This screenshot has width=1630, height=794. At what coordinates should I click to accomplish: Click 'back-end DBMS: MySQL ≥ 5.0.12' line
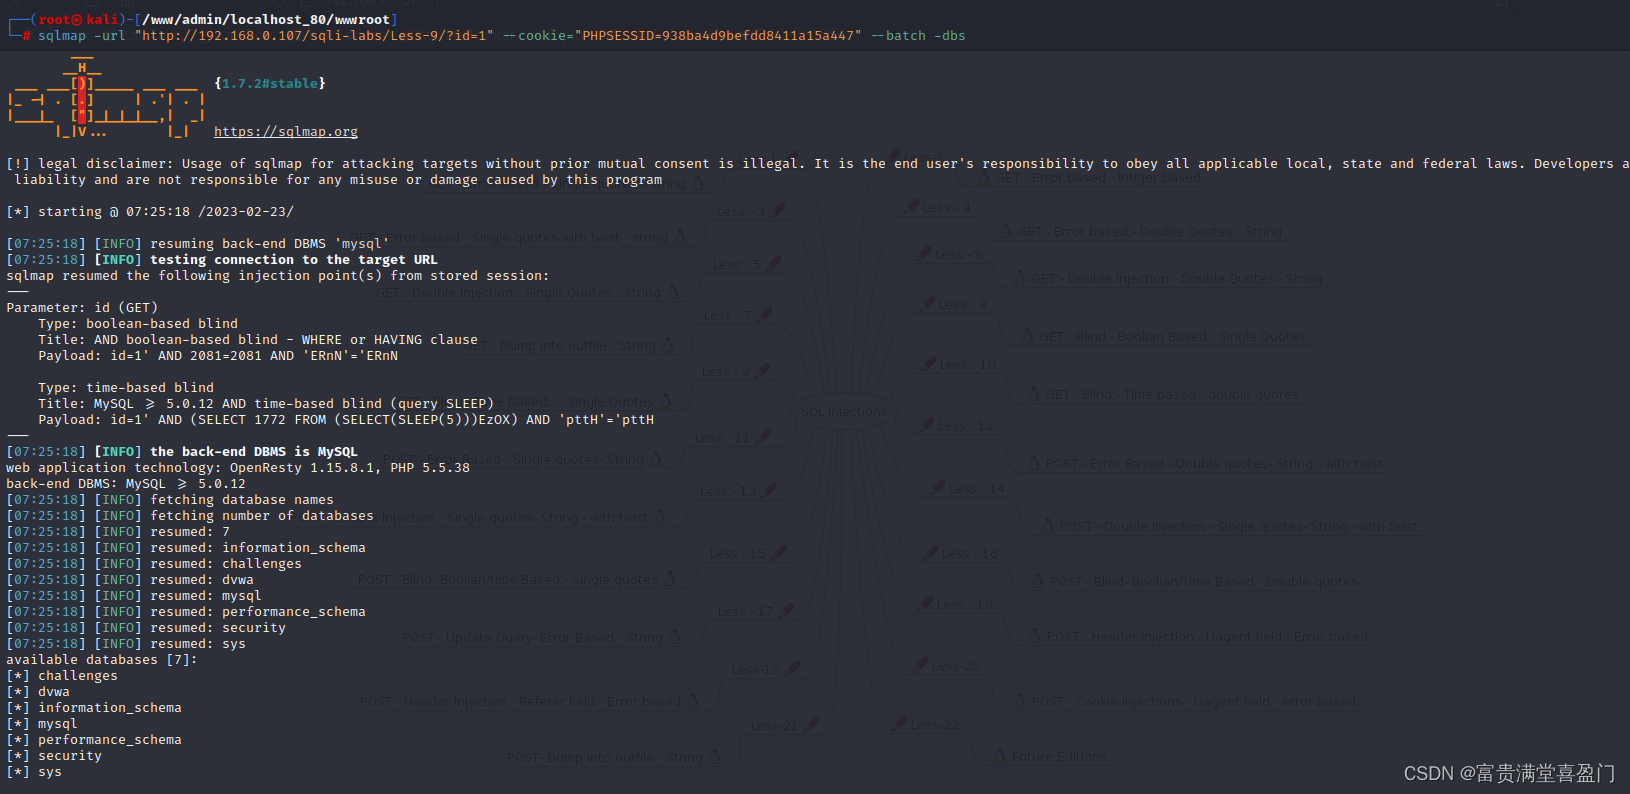pos(126,484)
